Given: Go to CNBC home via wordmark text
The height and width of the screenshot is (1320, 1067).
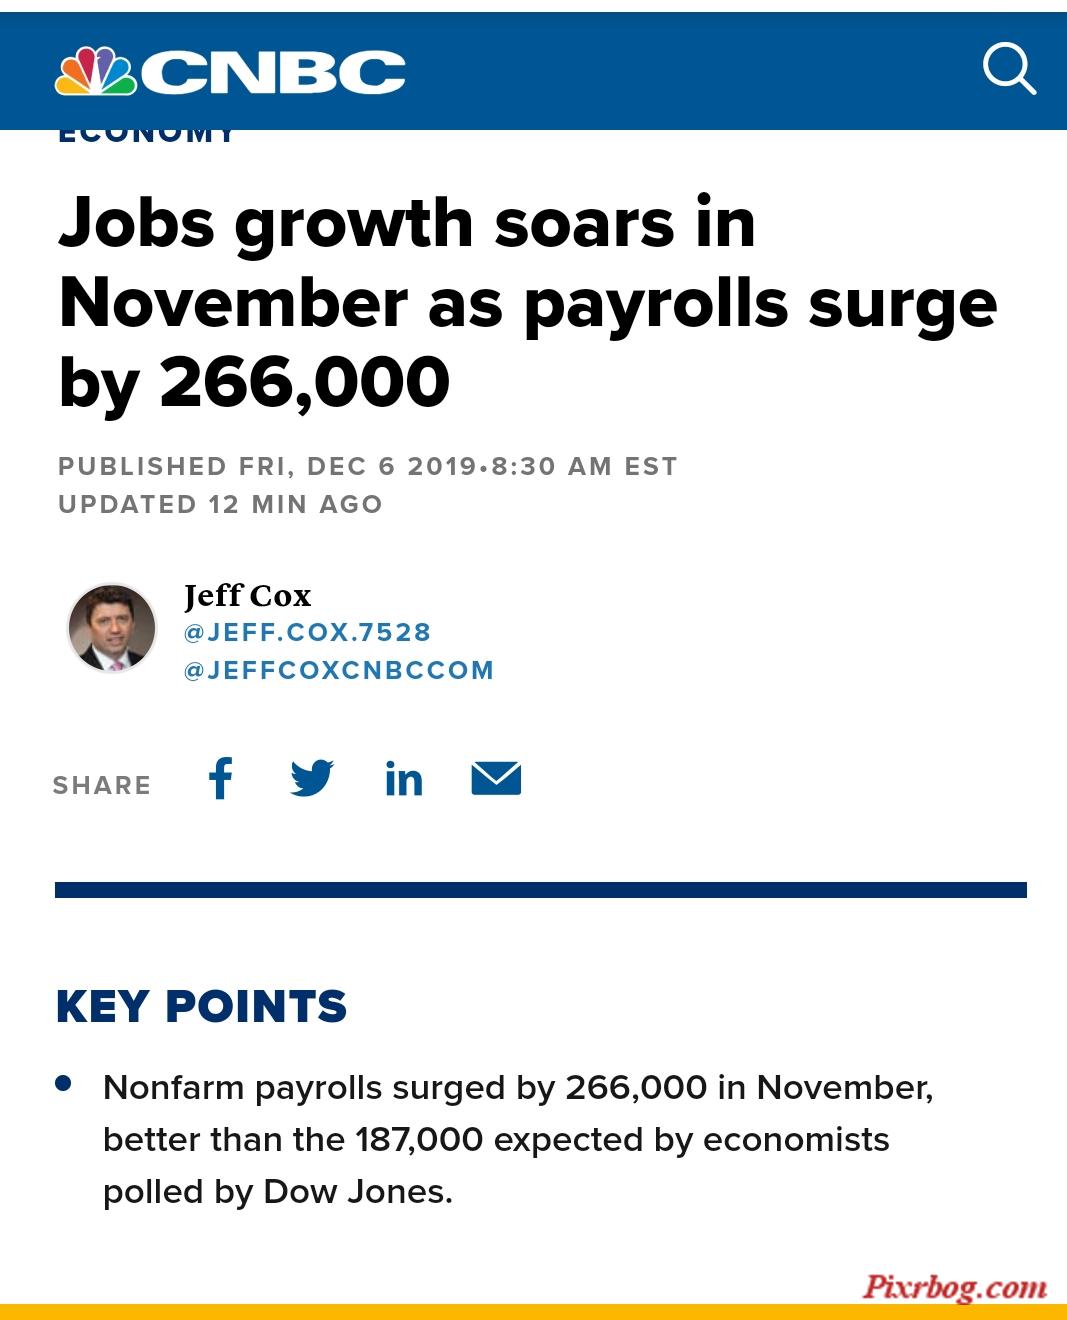Looking at the screenshot, I should point(273,72).
